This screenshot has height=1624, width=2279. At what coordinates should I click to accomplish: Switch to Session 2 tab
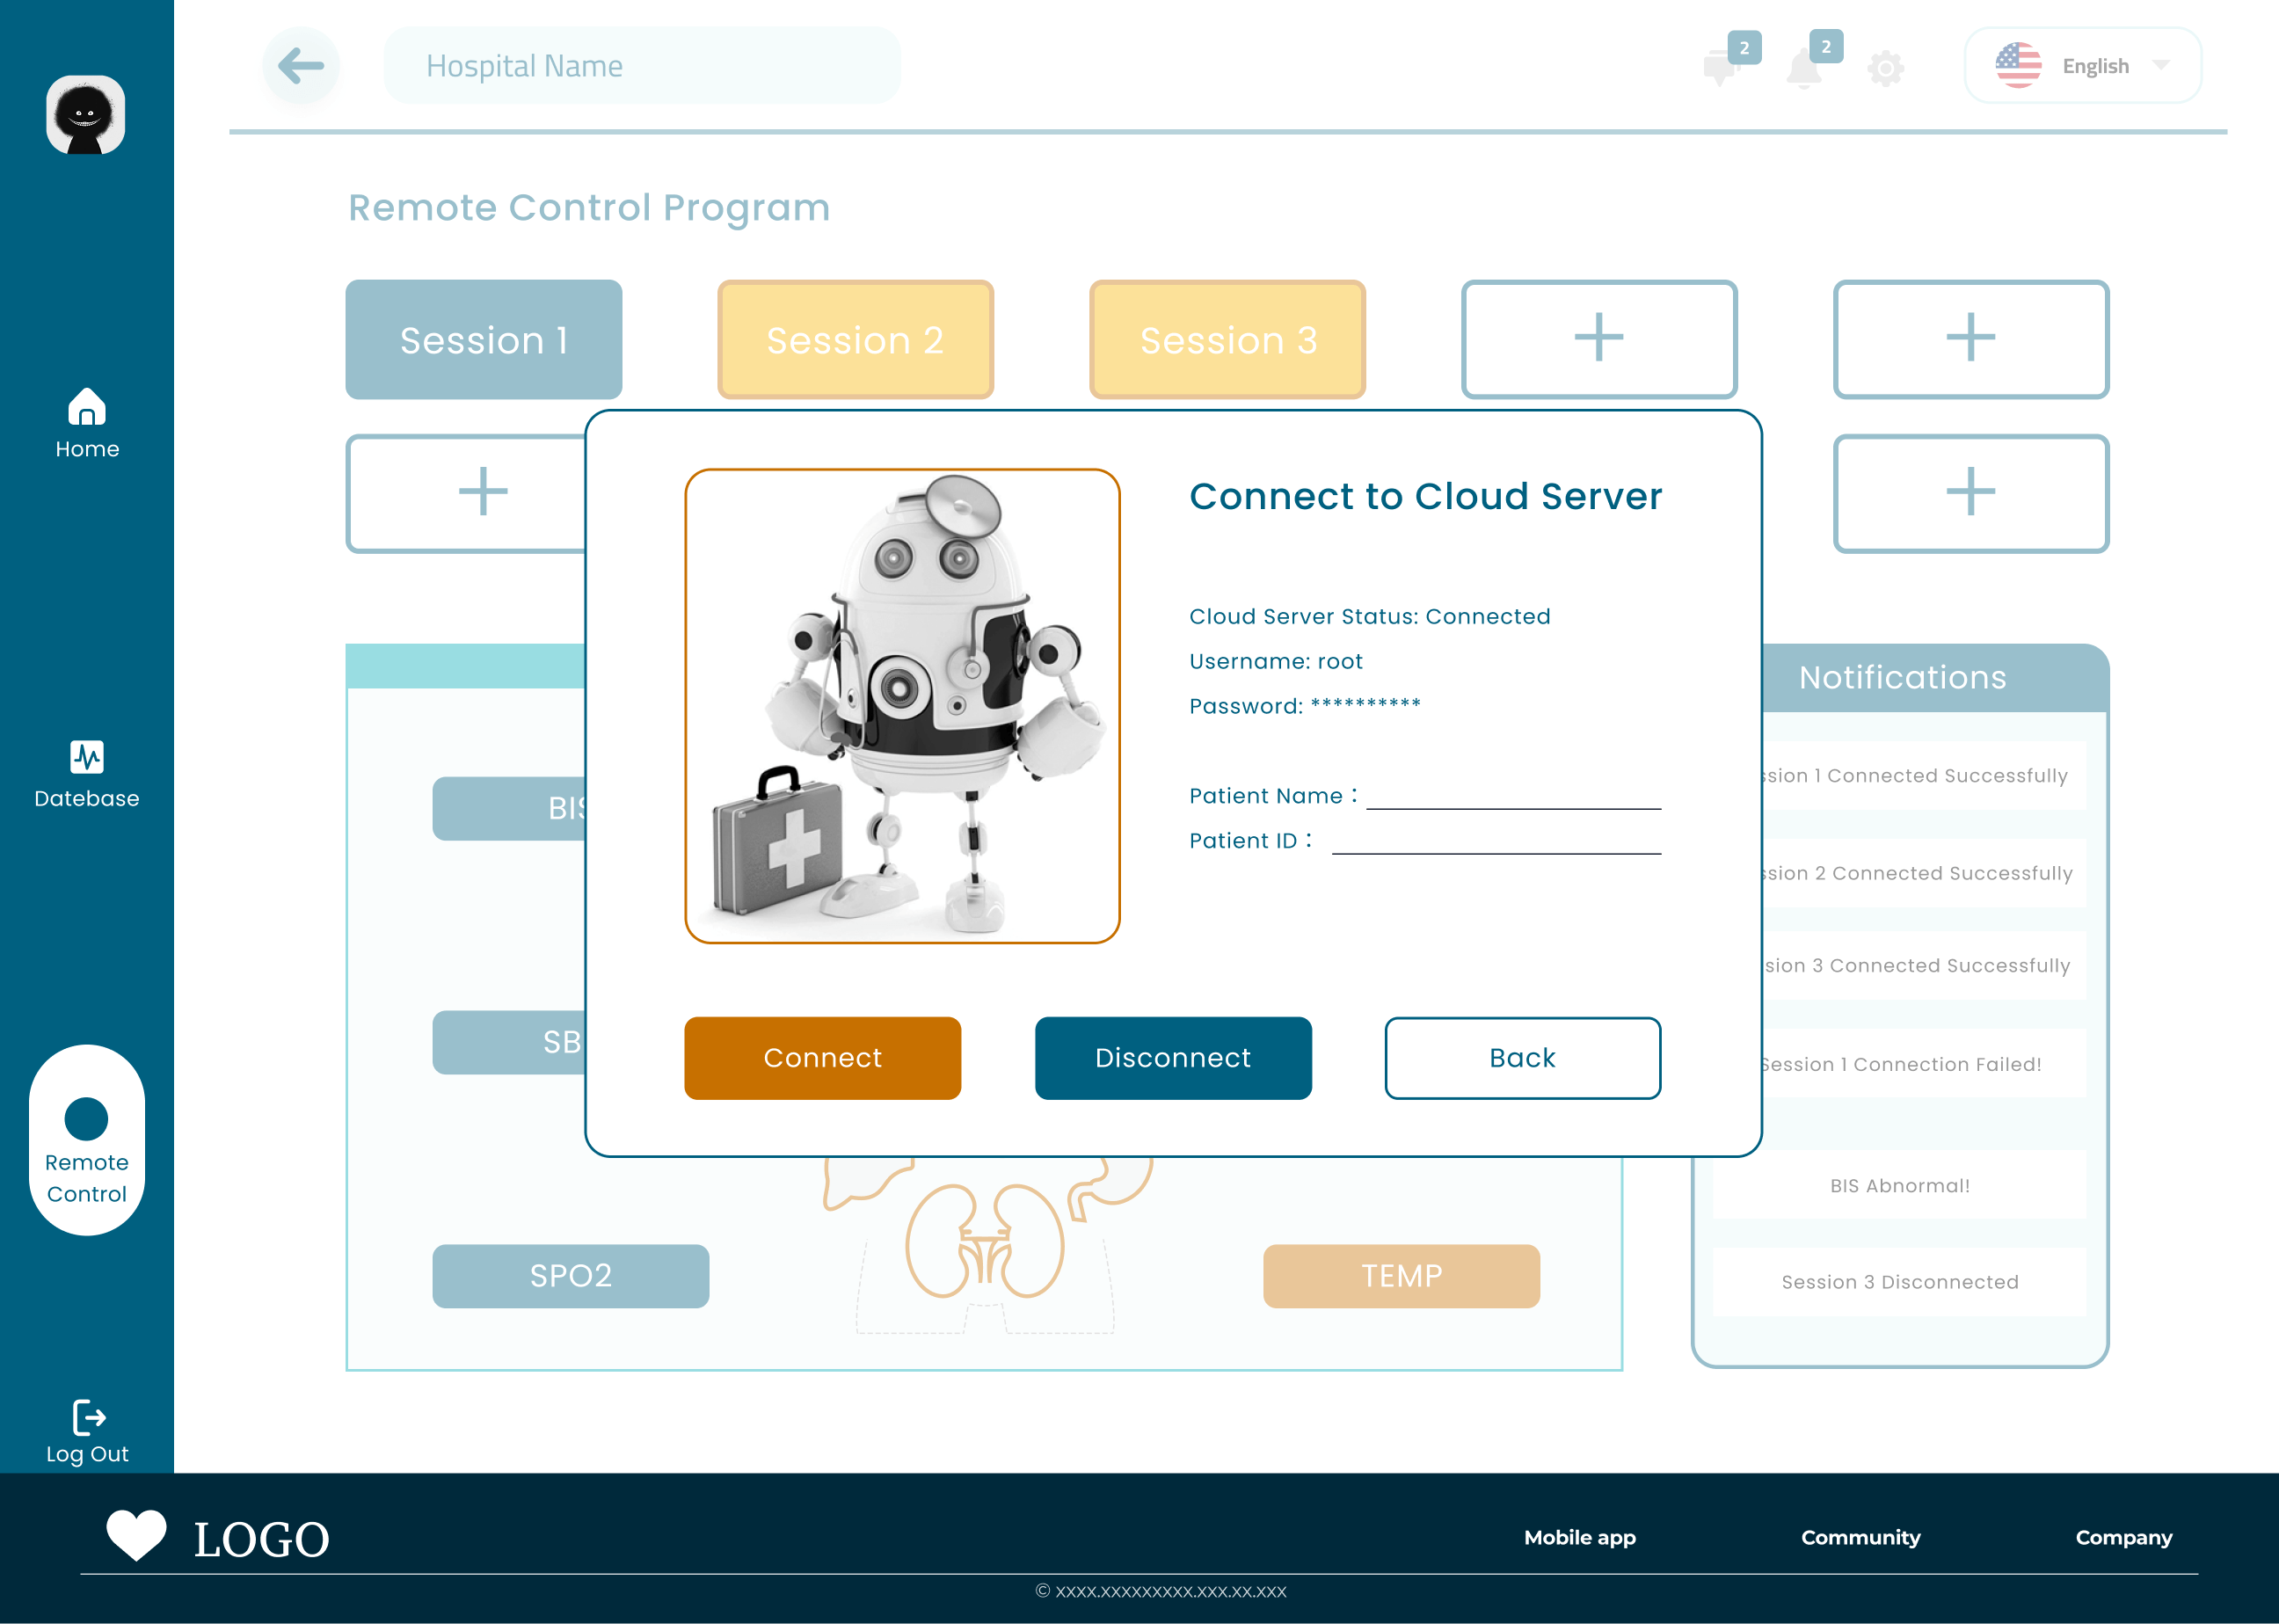pyautogui.click(x=855, y=340)
